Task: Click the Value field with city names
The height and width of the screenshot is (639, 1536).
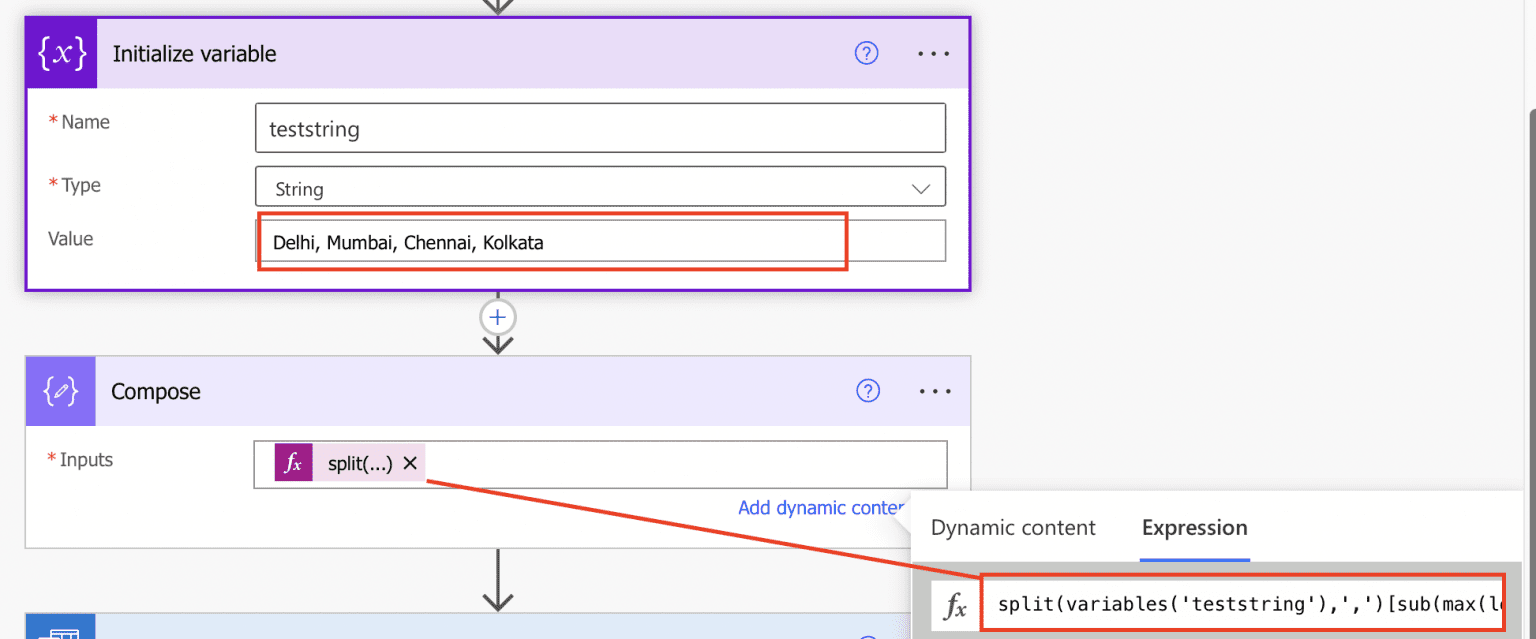Action: coord(551,240)
